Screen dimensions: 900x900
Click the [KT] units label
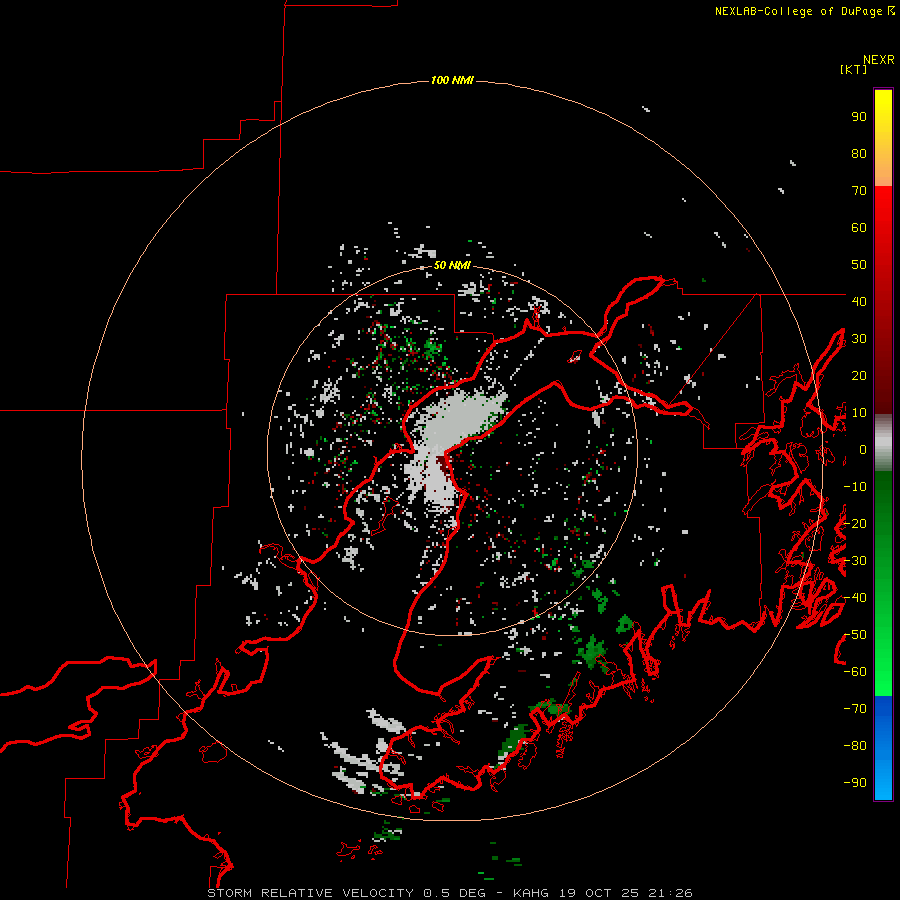(853, 69)
